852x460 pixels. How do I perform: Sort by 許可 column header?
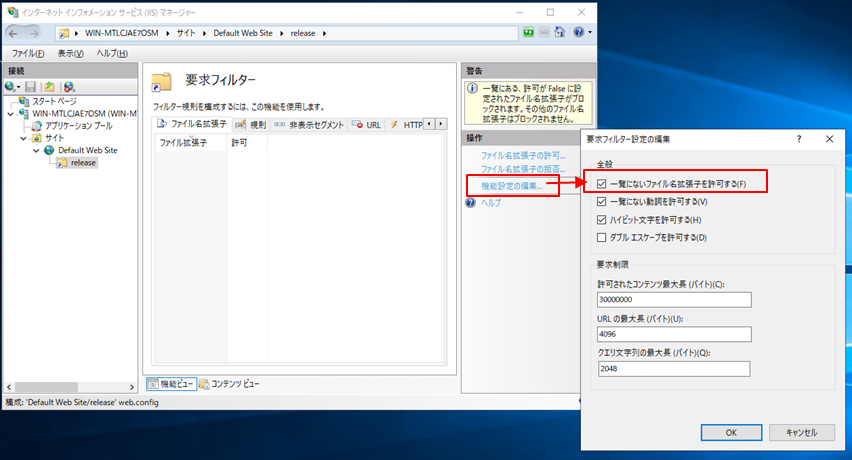coord(247,143)
